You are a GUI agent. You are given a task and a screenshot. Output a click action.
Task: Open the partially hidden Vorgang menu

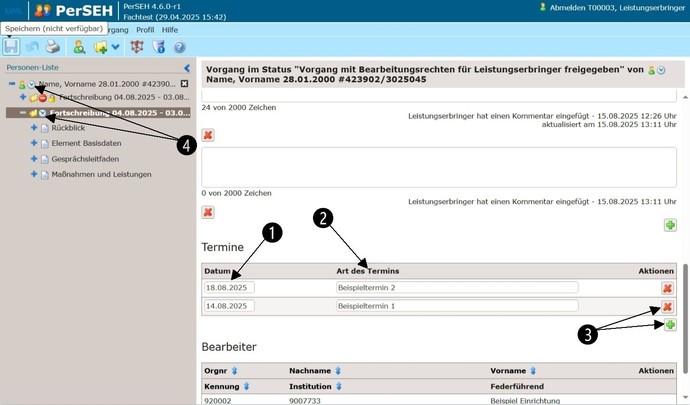118,29
